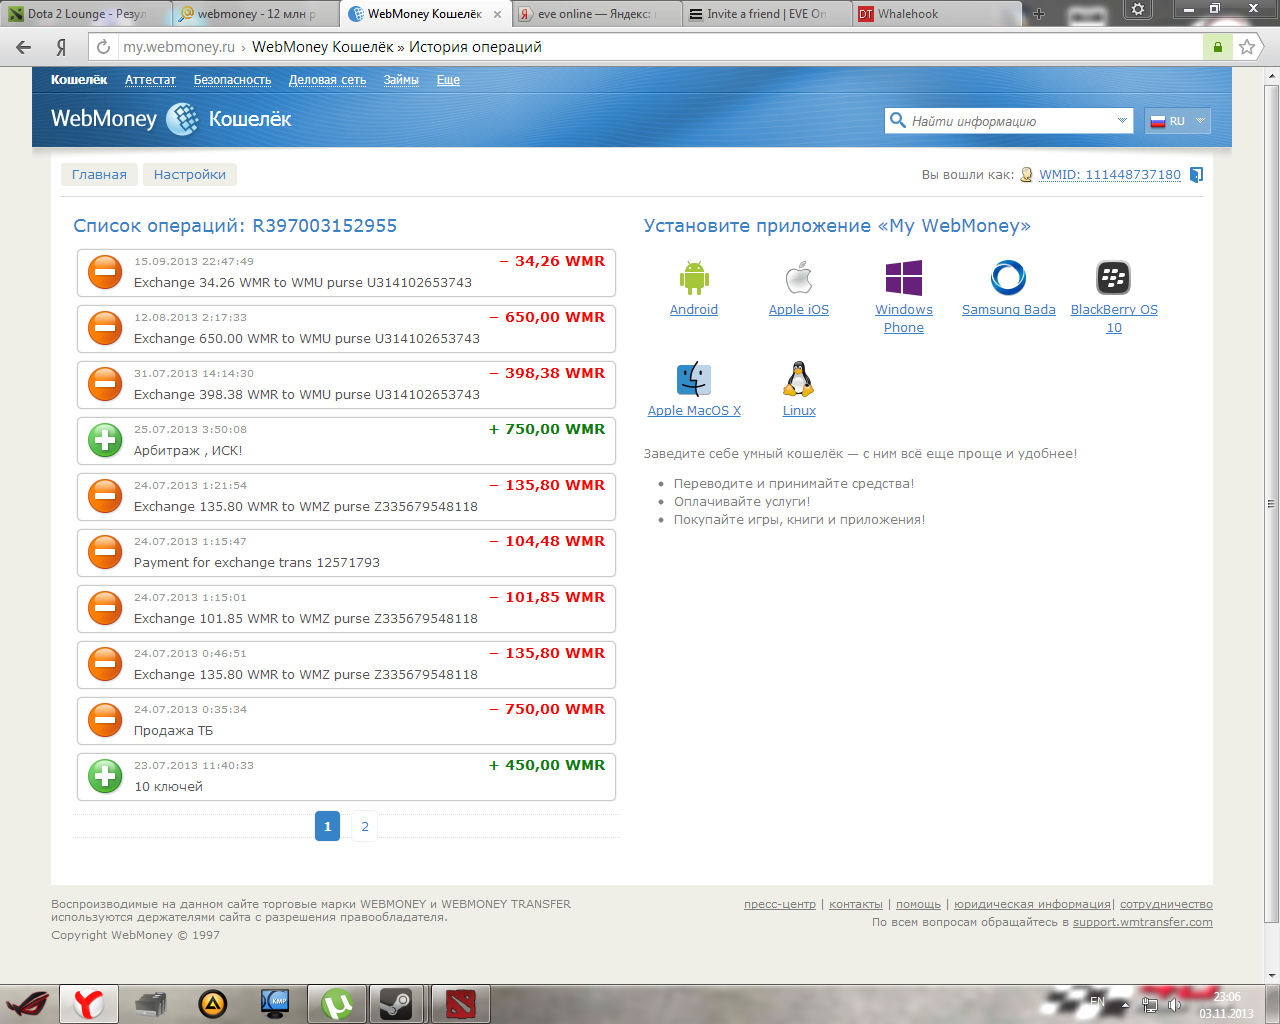Open the WMID: 111448737180 link
Viewport: 1280px width, 1024px height.
point(1110,175)
